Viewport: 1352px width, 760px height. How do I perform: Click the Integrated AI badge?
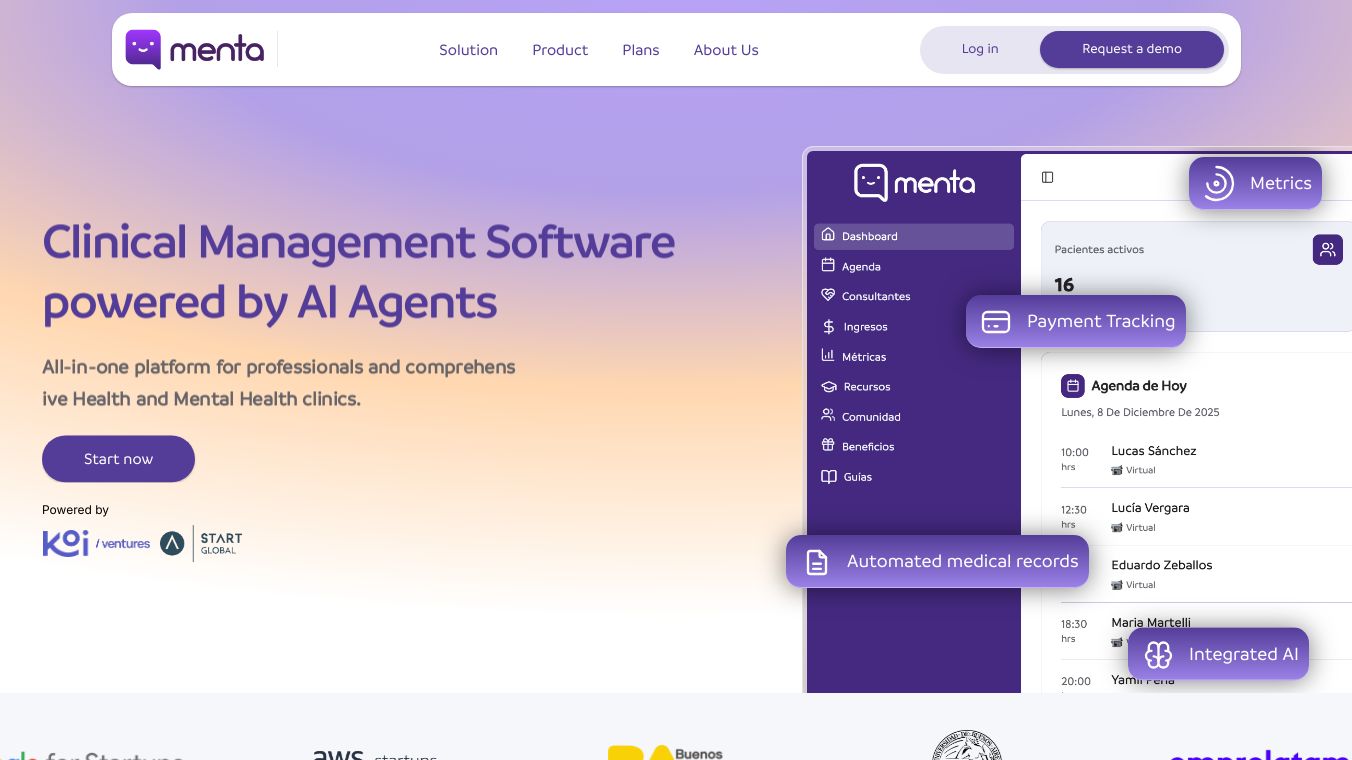point(1218,654)
